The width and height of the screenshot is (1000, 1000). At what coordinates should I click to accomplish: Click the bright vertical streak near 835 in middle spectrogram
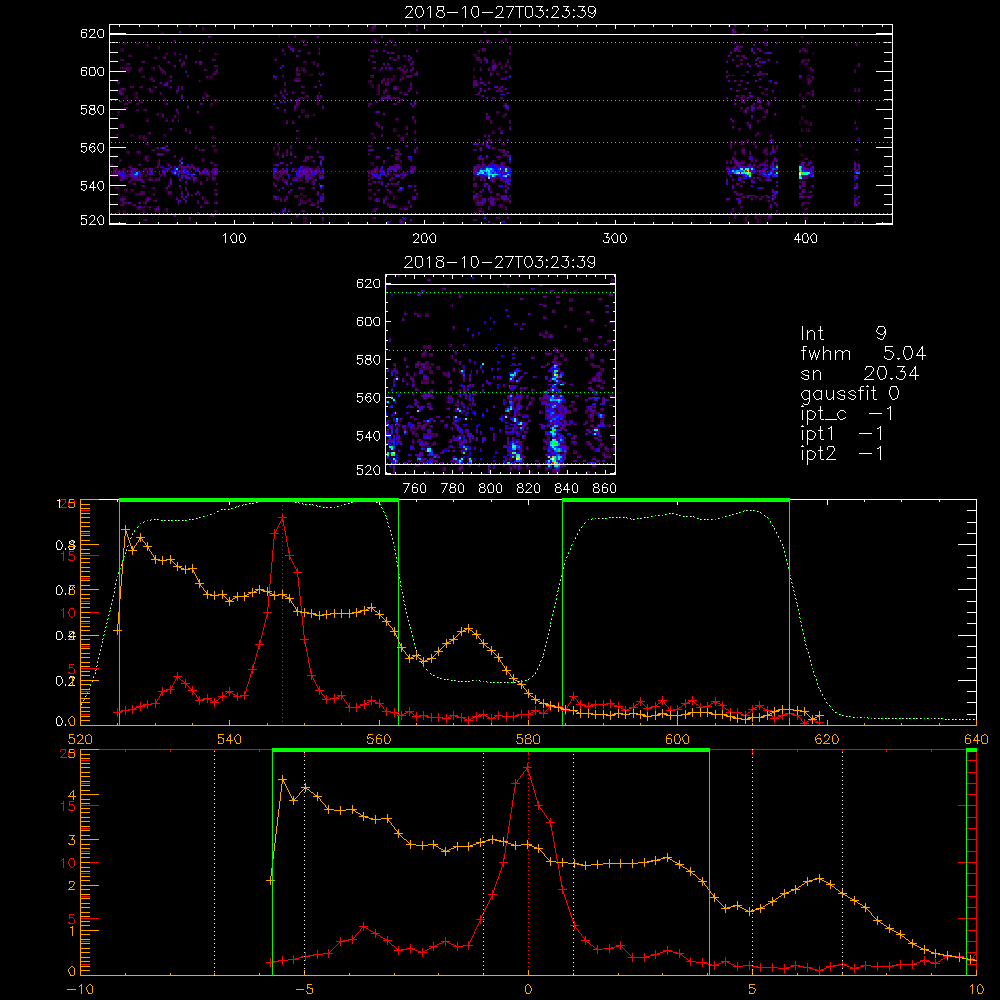point(555,415)
